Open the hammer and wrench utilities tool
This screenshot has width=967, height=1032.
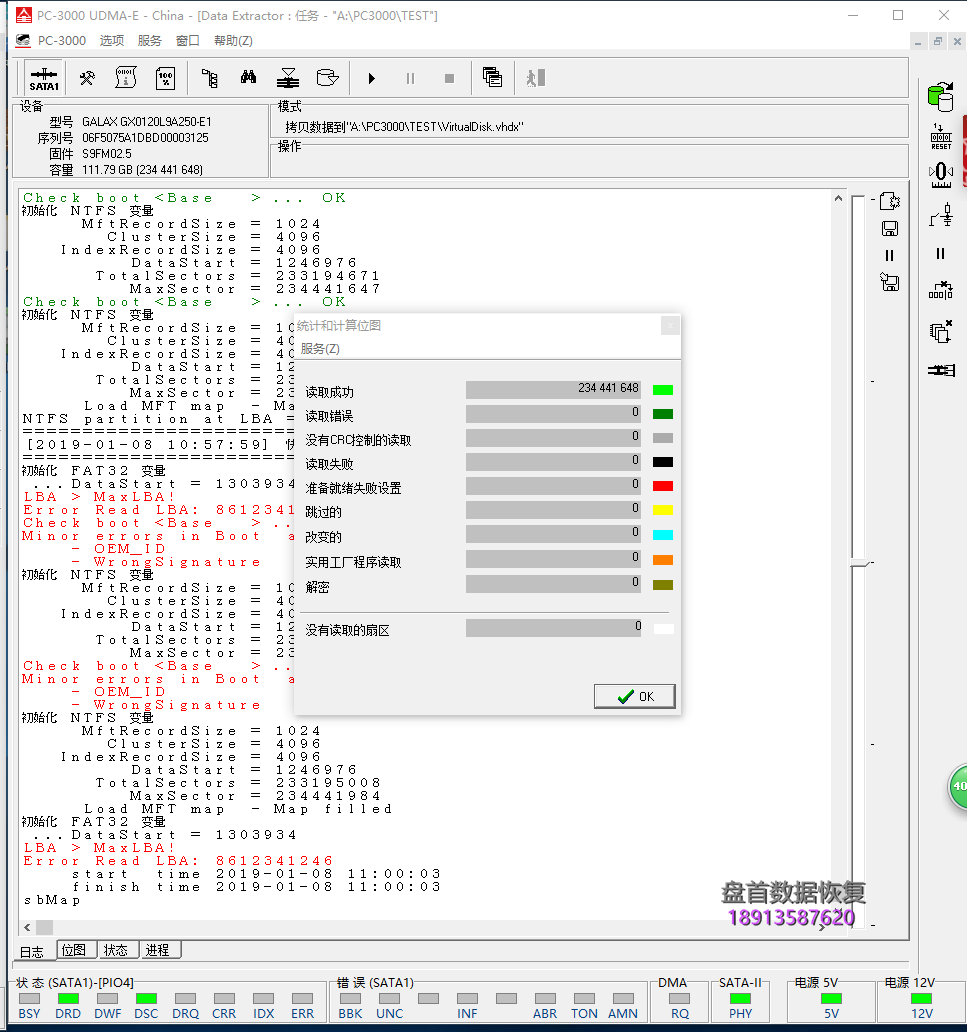click(87, 78)
